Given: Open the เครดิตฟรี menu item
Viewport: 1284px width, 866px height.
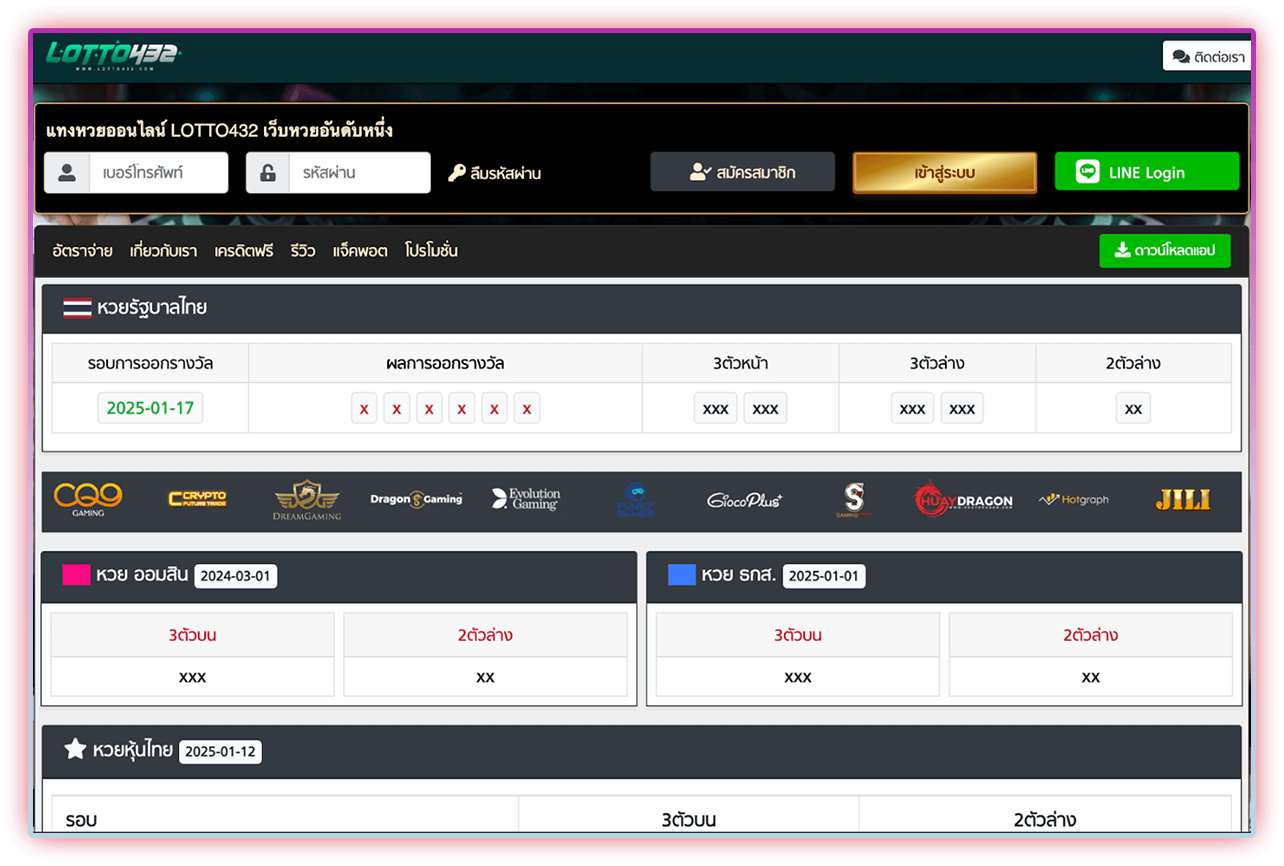Looking at the screenshot, I should click(x=243, y=251).
